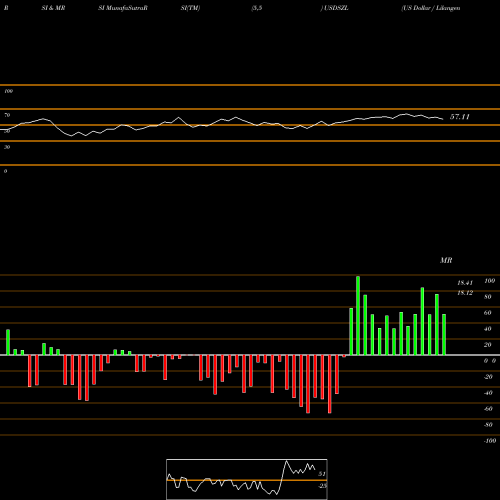This screenshot has width=500, height=500.
Task: Click the -100 axis label of MR chart
Action: (490, 441)
